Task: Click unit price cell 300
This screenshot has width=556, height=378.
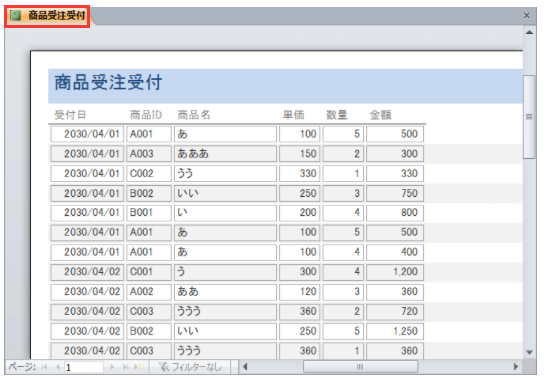Action: [300, 272]
